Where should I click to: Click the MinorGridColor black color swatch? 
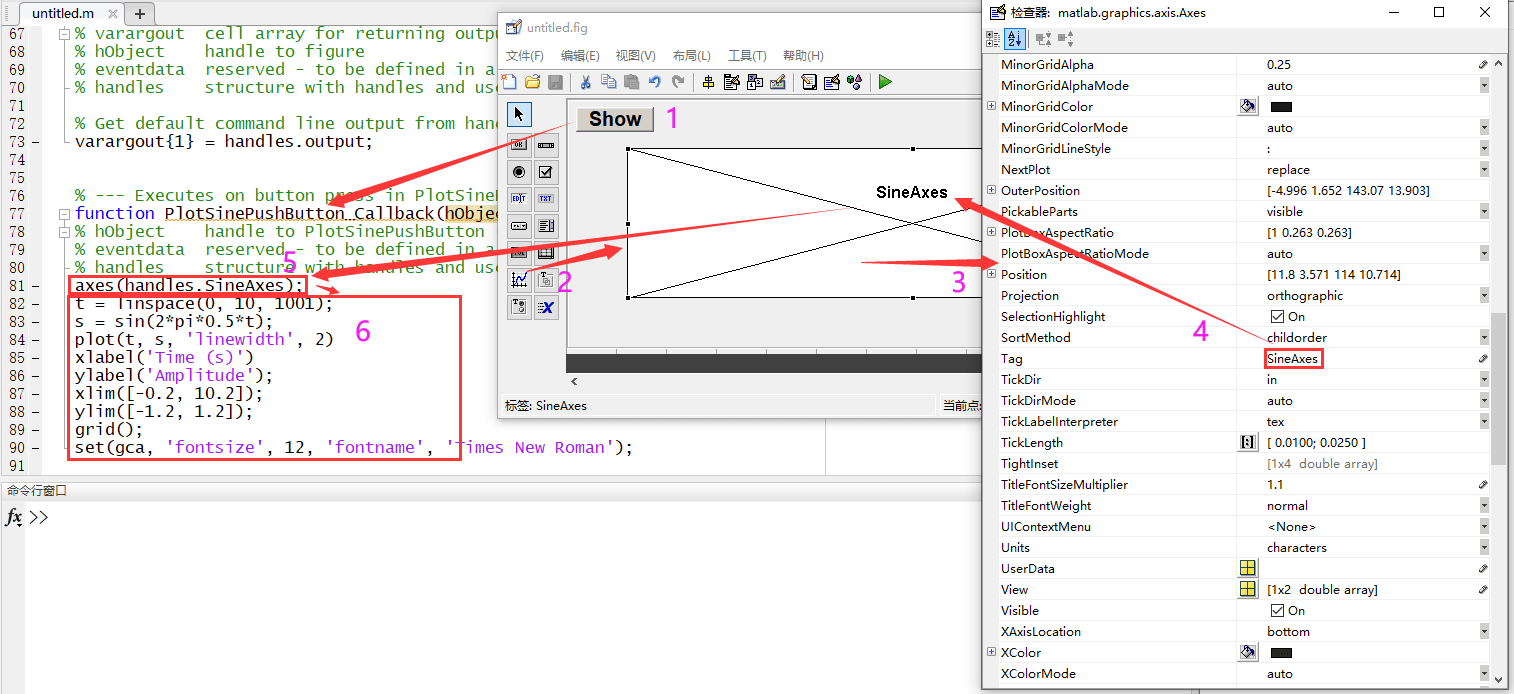1281,106
